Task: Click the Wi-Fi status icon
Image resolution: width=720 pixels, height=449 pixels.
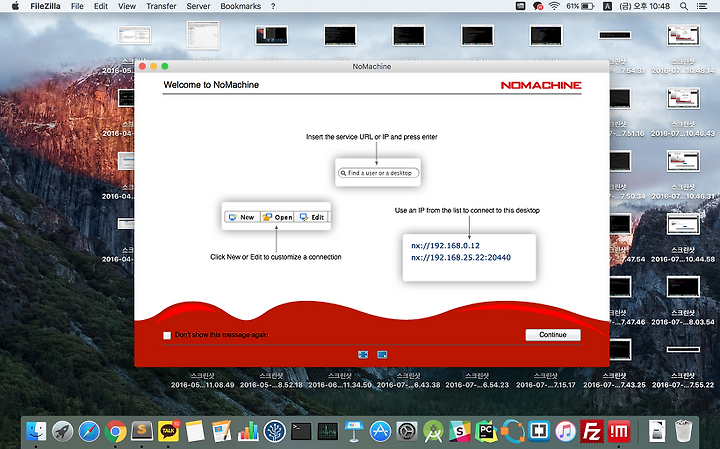Action: pos(554,6)
